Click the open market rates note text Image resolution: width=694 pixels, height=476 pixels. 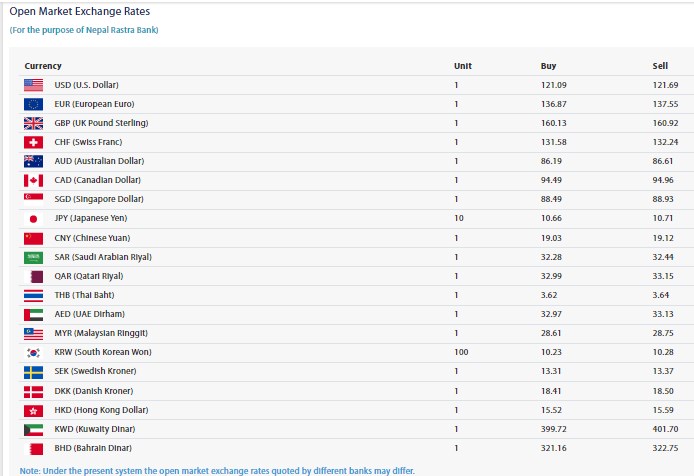pos(217,471)
